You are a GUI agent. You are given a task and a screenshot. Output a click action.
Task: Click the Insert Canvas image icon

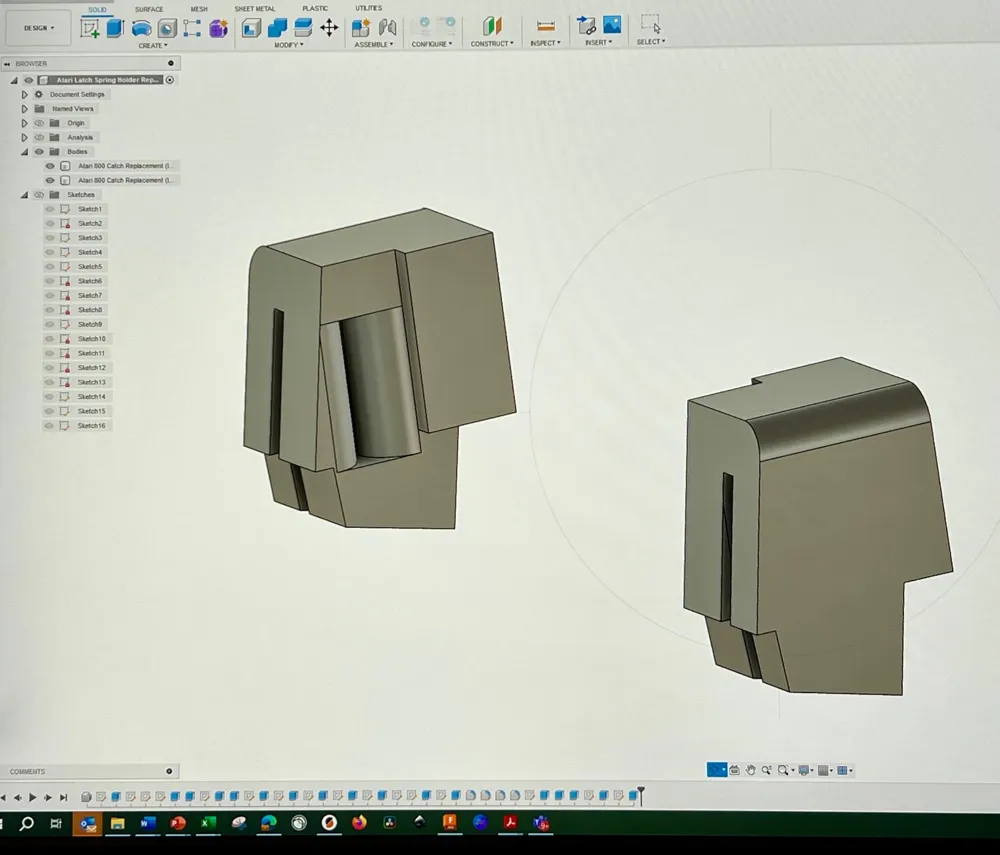(612, 25)
